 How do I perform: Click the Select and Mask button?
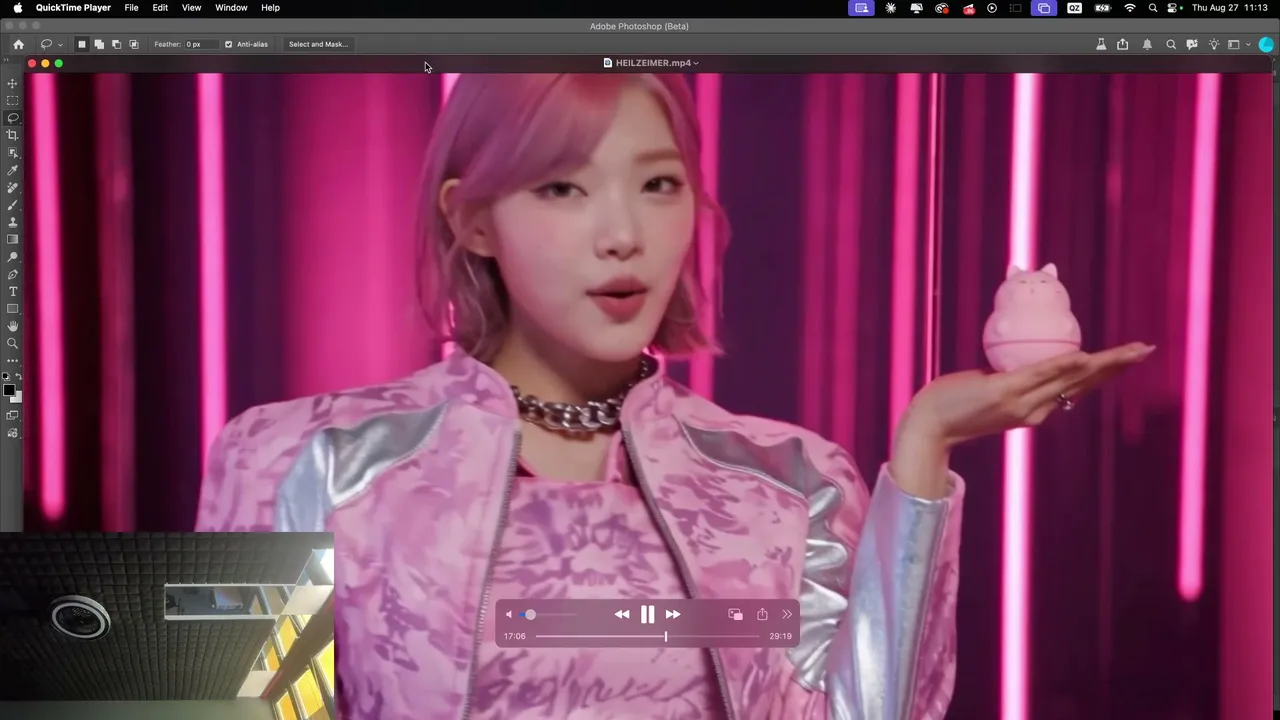pyautogui.click(x=318, y=44)
